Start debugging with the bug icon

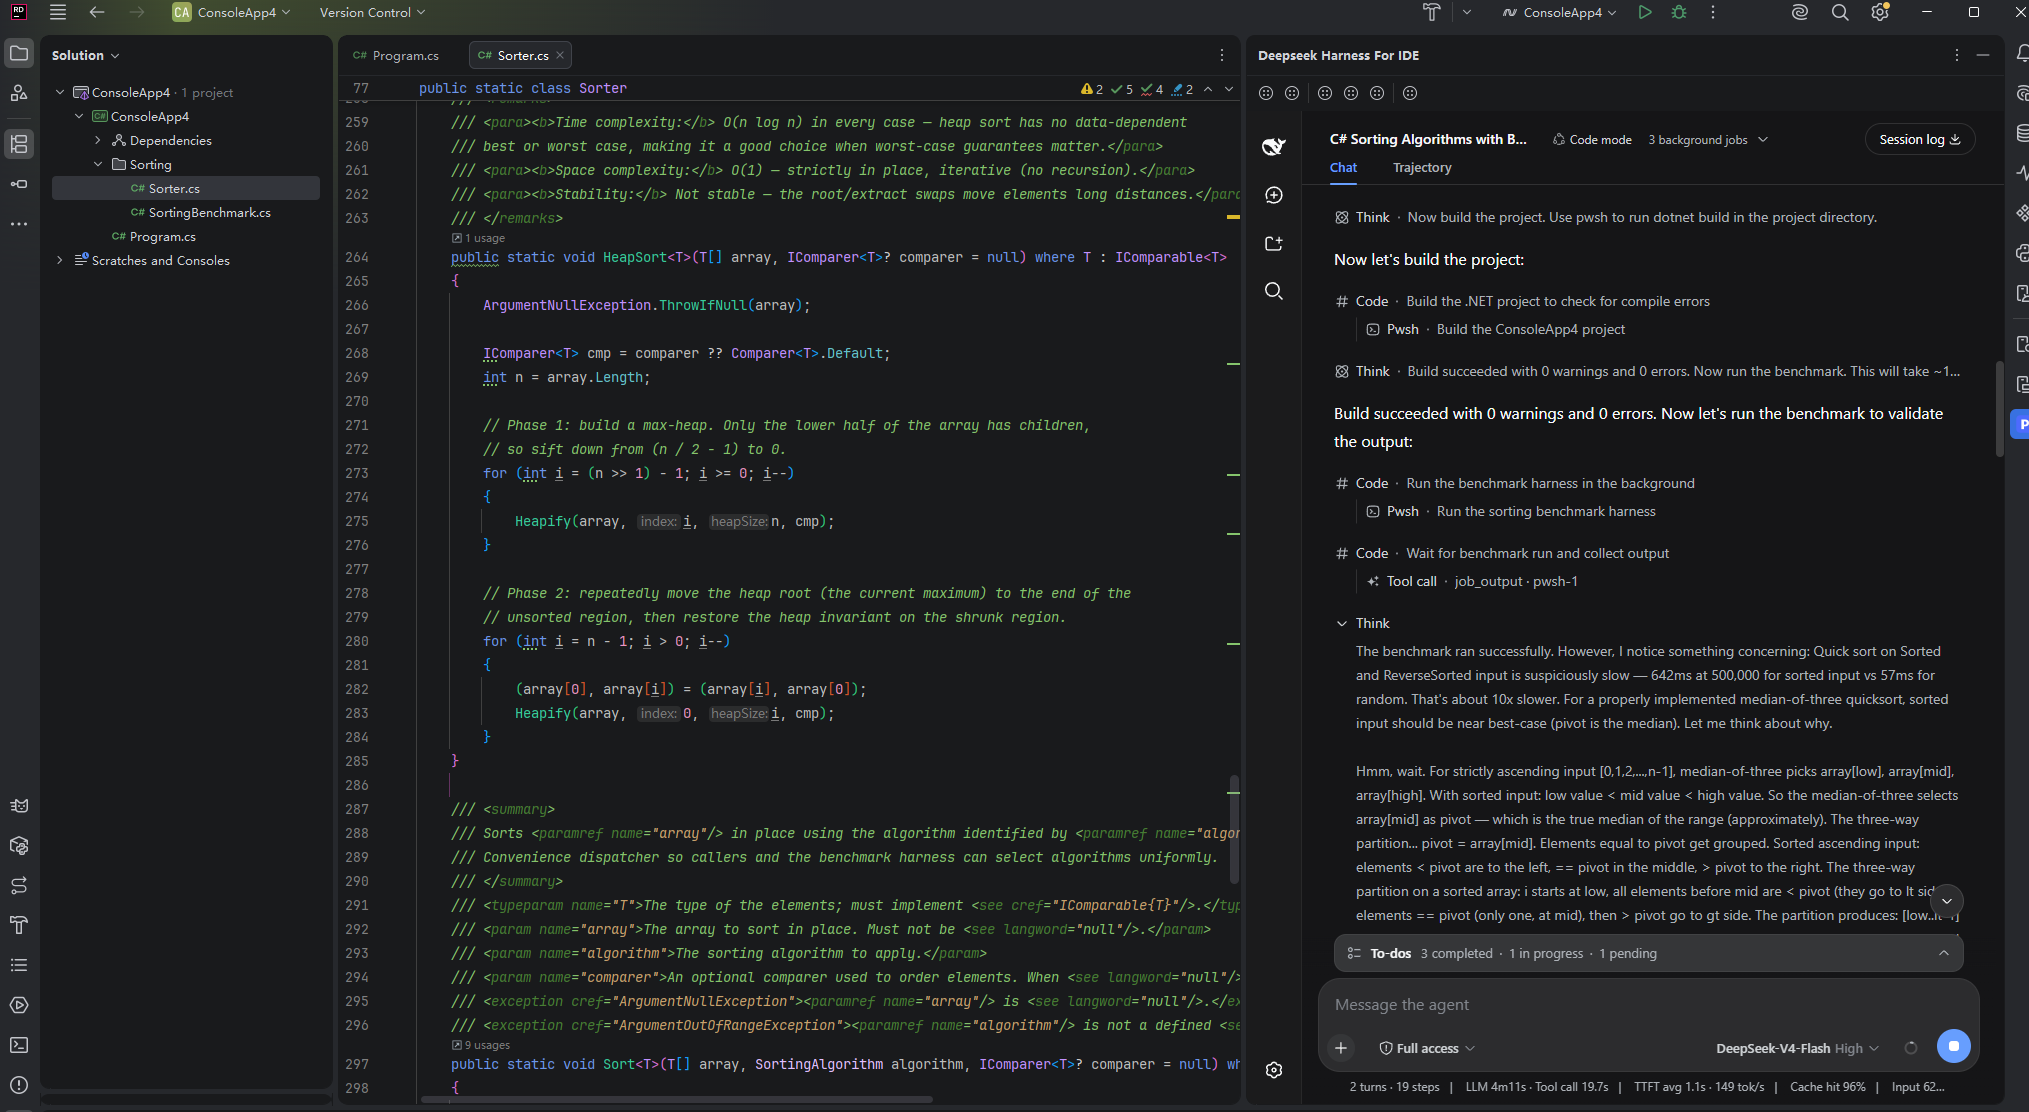pyautogui.click(x=1679, y=12)
